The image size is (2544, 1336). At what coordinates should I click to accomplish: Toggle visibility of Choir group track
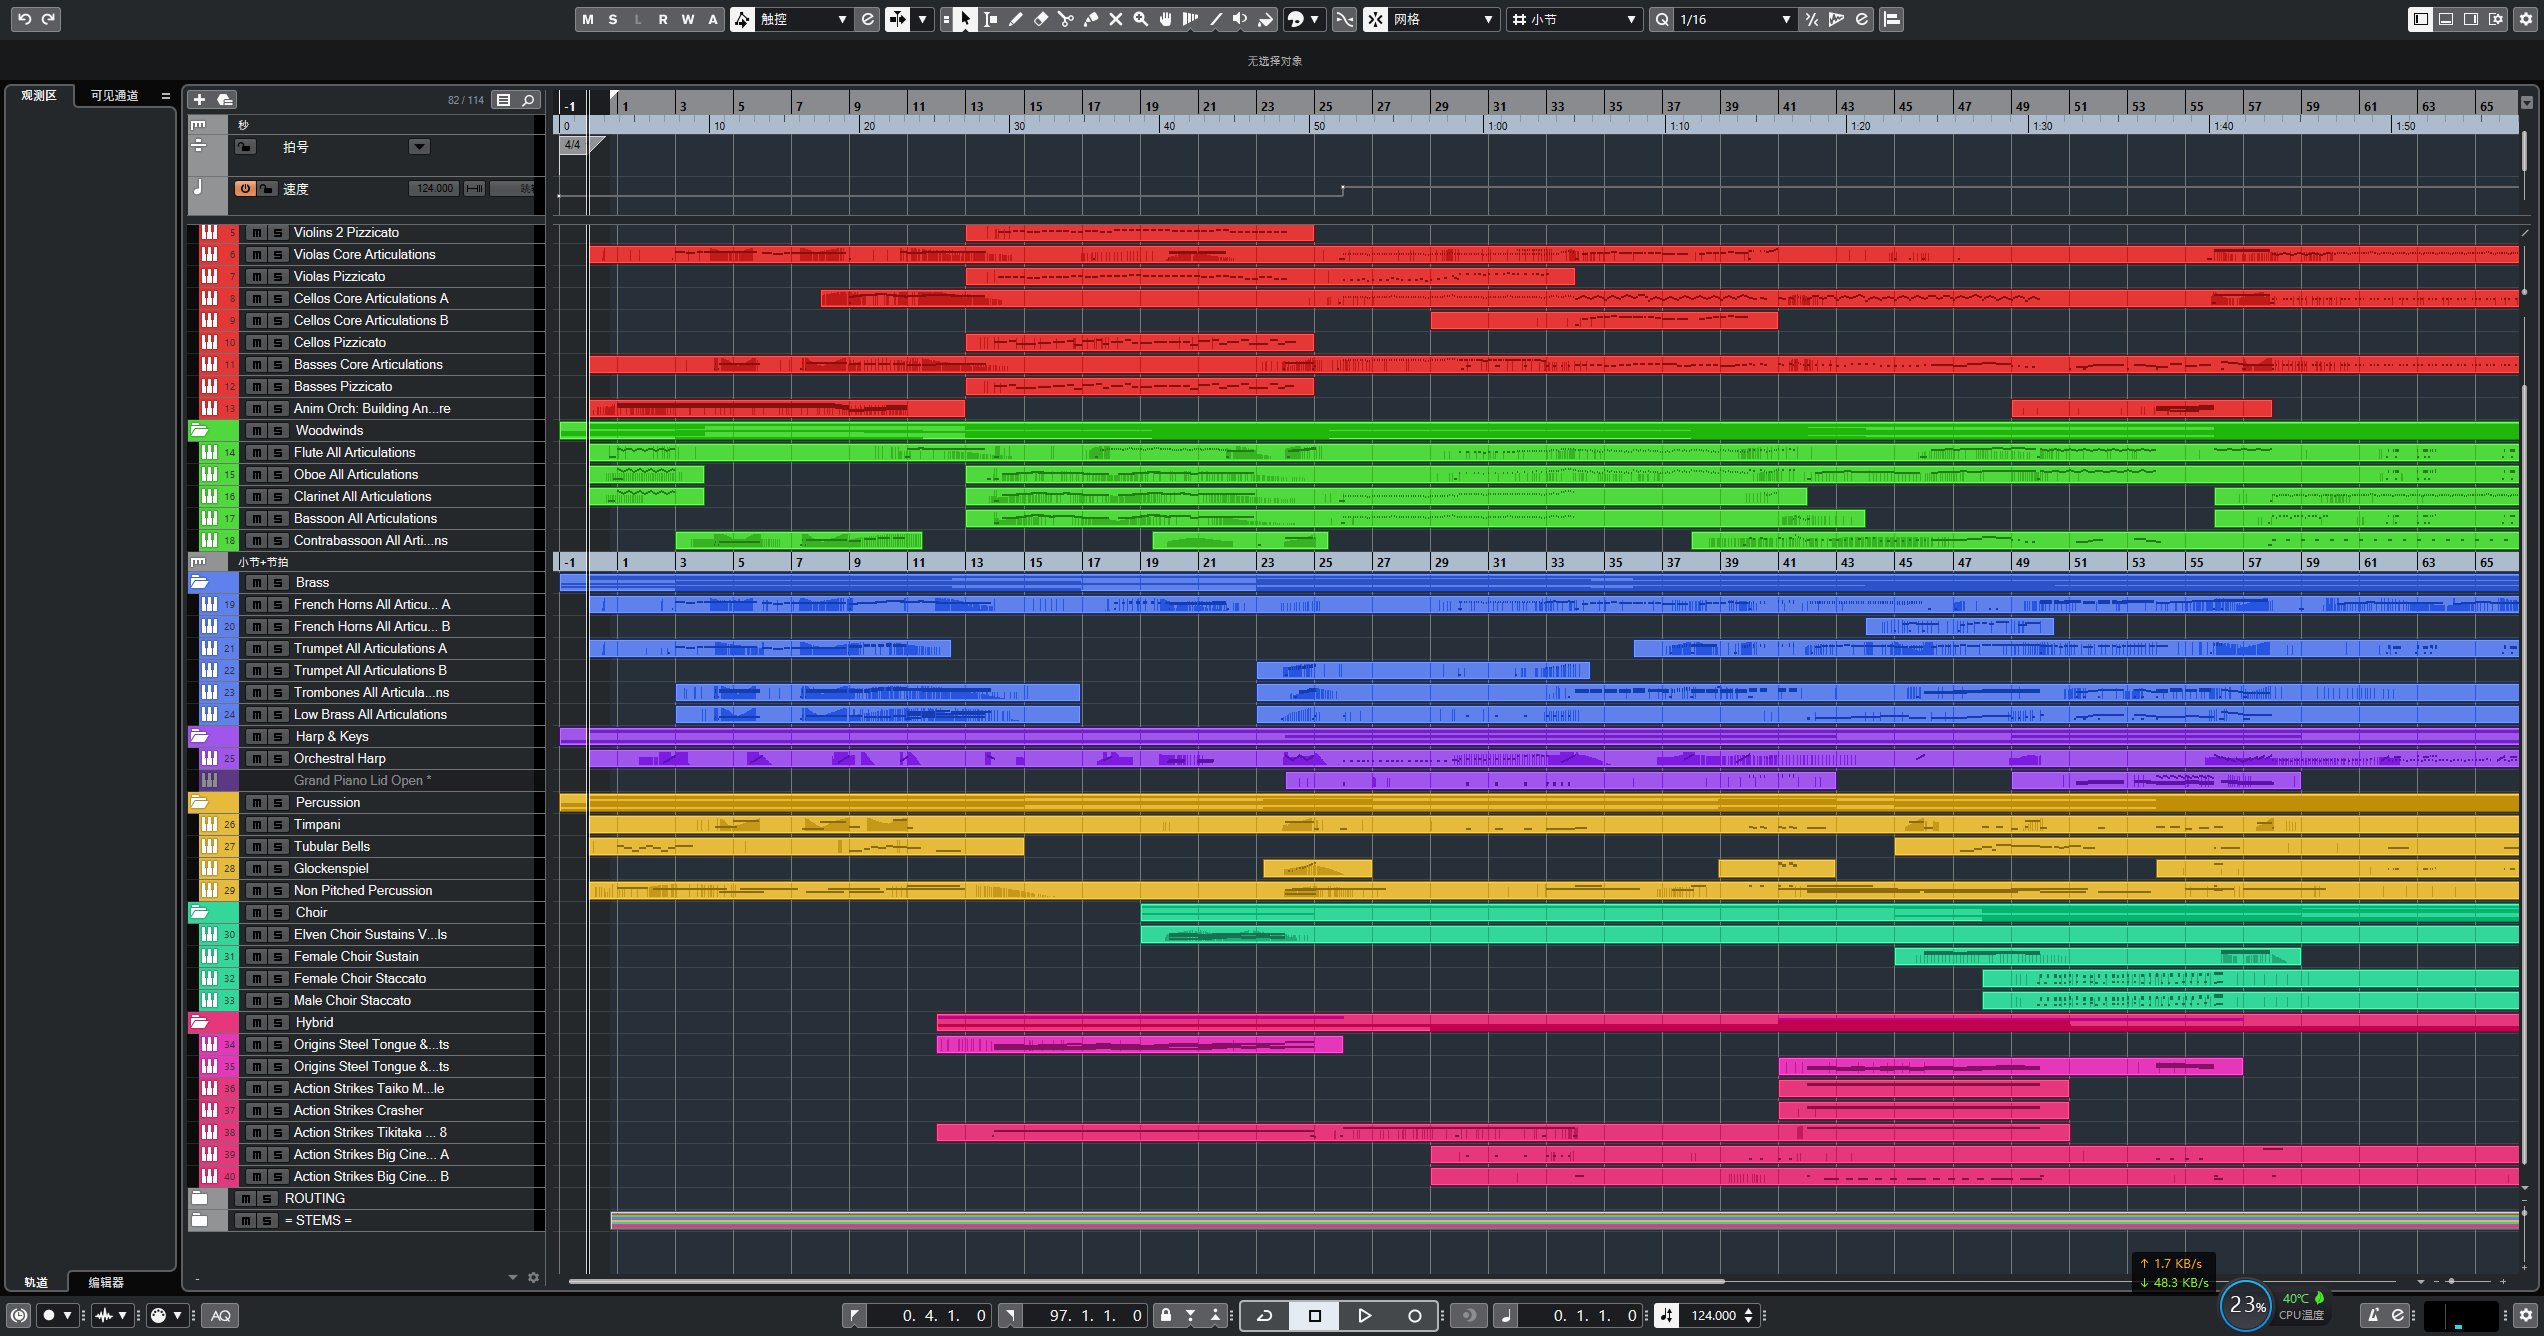coord(200,912)
